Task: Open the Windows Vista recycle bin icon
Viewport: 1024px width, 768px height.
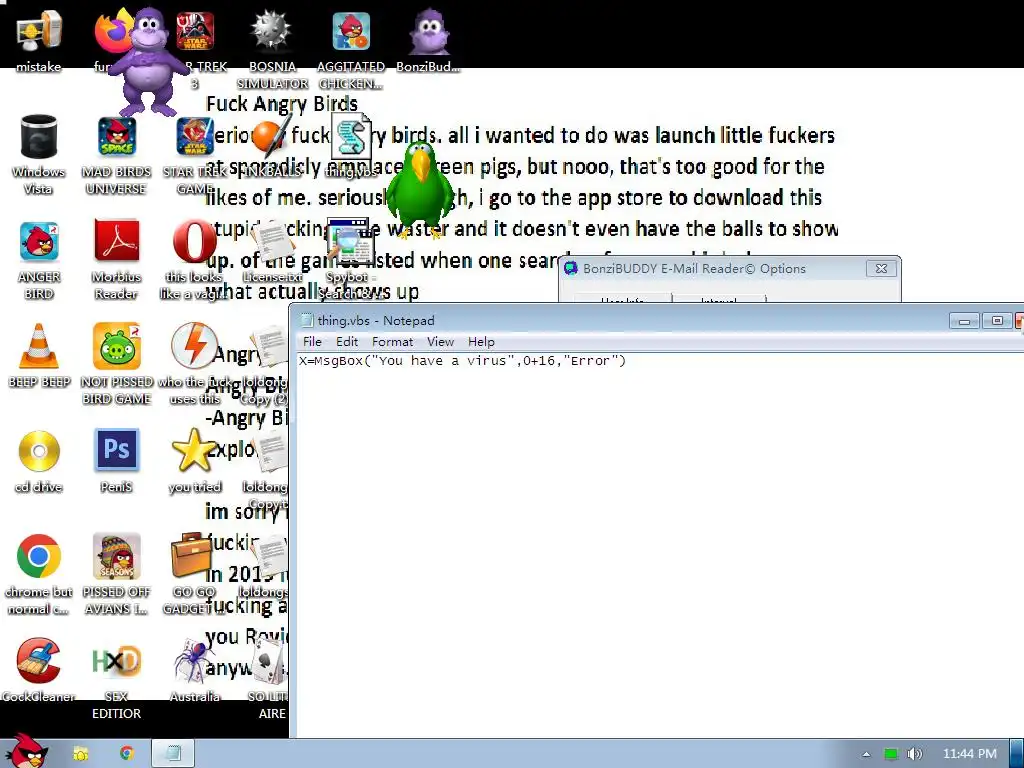Action: coord(39,136)
